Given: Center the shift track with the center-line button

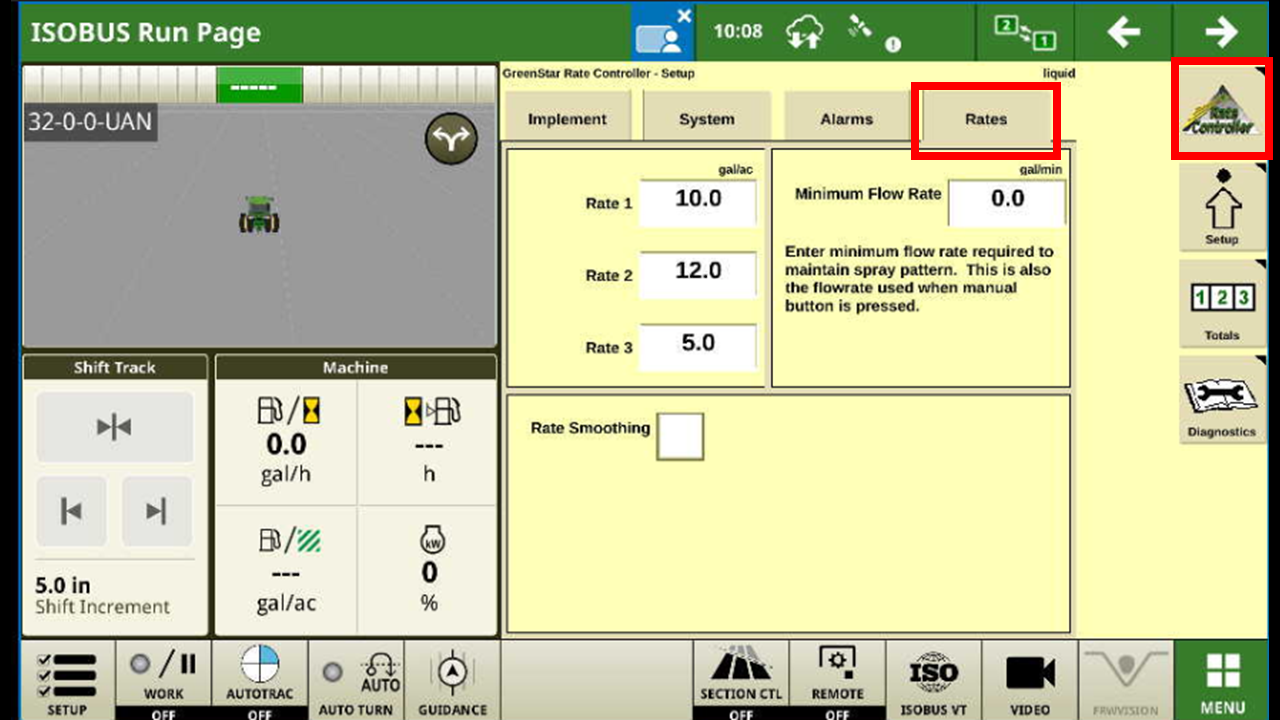Looking at the screenshot, I should (114, 427).
